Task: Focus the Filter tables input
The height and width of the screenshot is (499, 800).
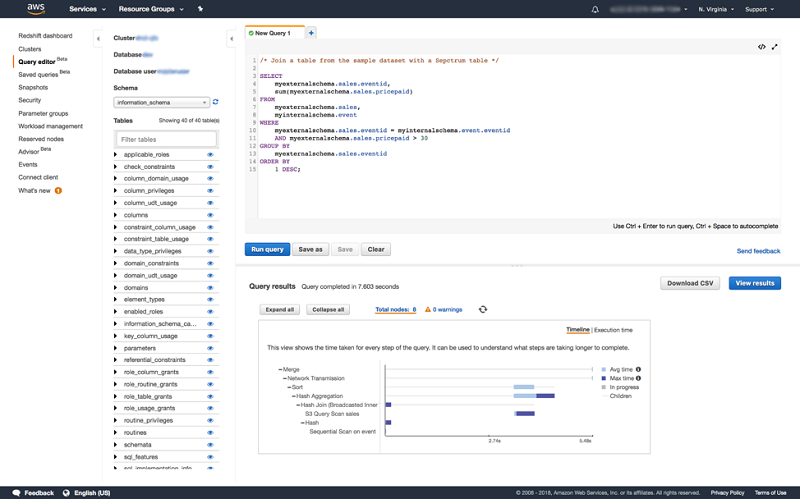Action: pos(166,139)
